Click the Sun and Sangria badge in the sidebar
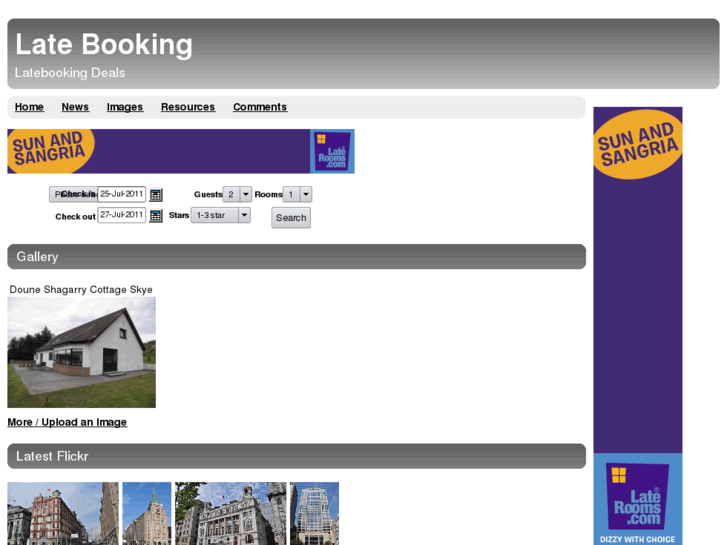The height and width of the screenshot is (545, 727). 638,144
